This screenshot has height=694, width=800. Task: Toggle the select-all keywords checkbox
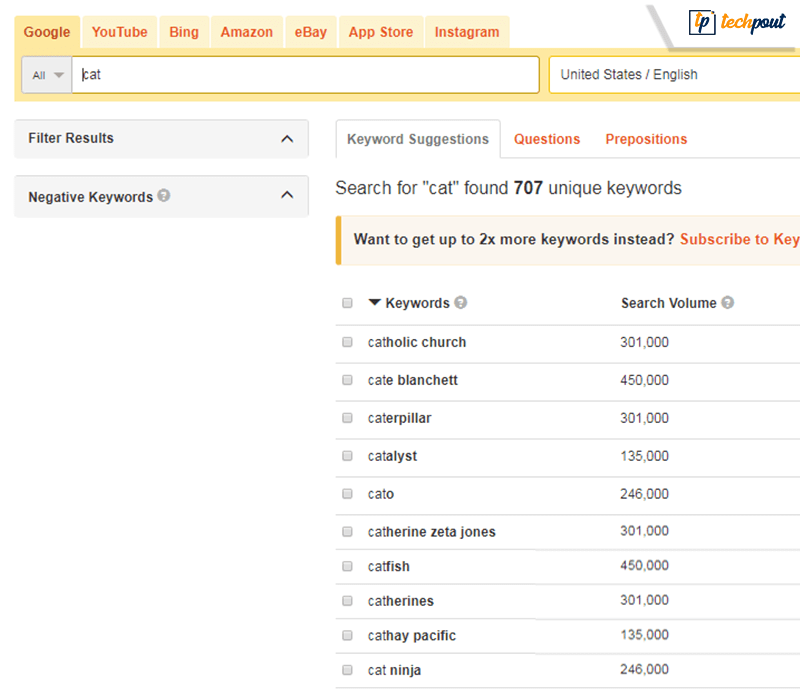[347, 303]
